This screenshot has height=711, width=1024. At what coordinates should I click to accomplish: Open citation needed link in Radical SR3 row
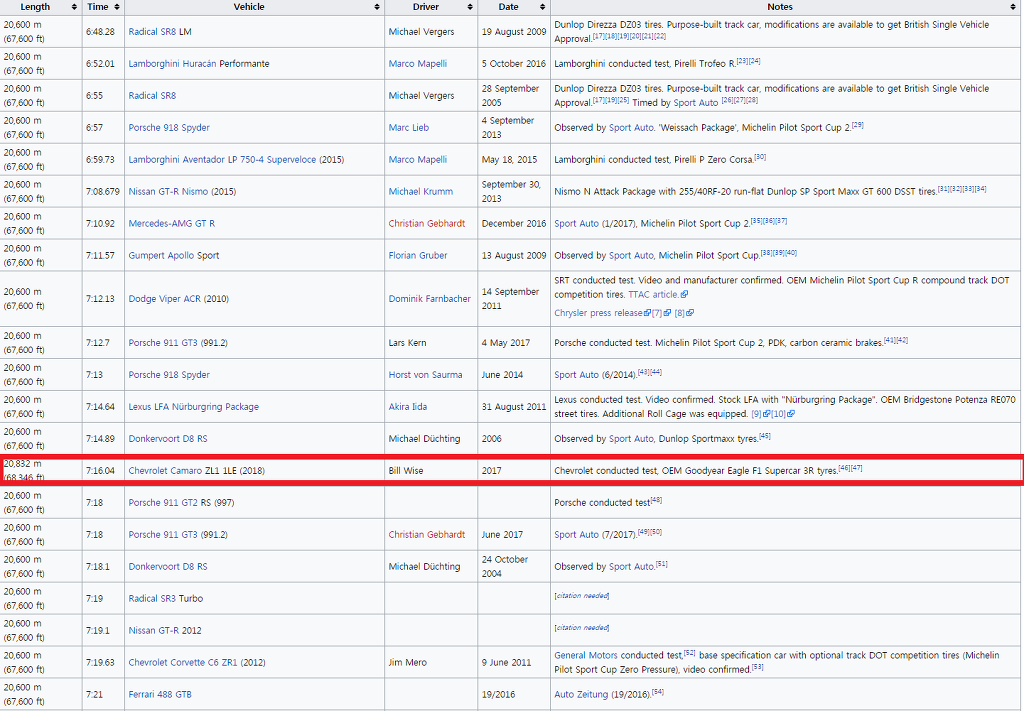click(x=582, y=596)
